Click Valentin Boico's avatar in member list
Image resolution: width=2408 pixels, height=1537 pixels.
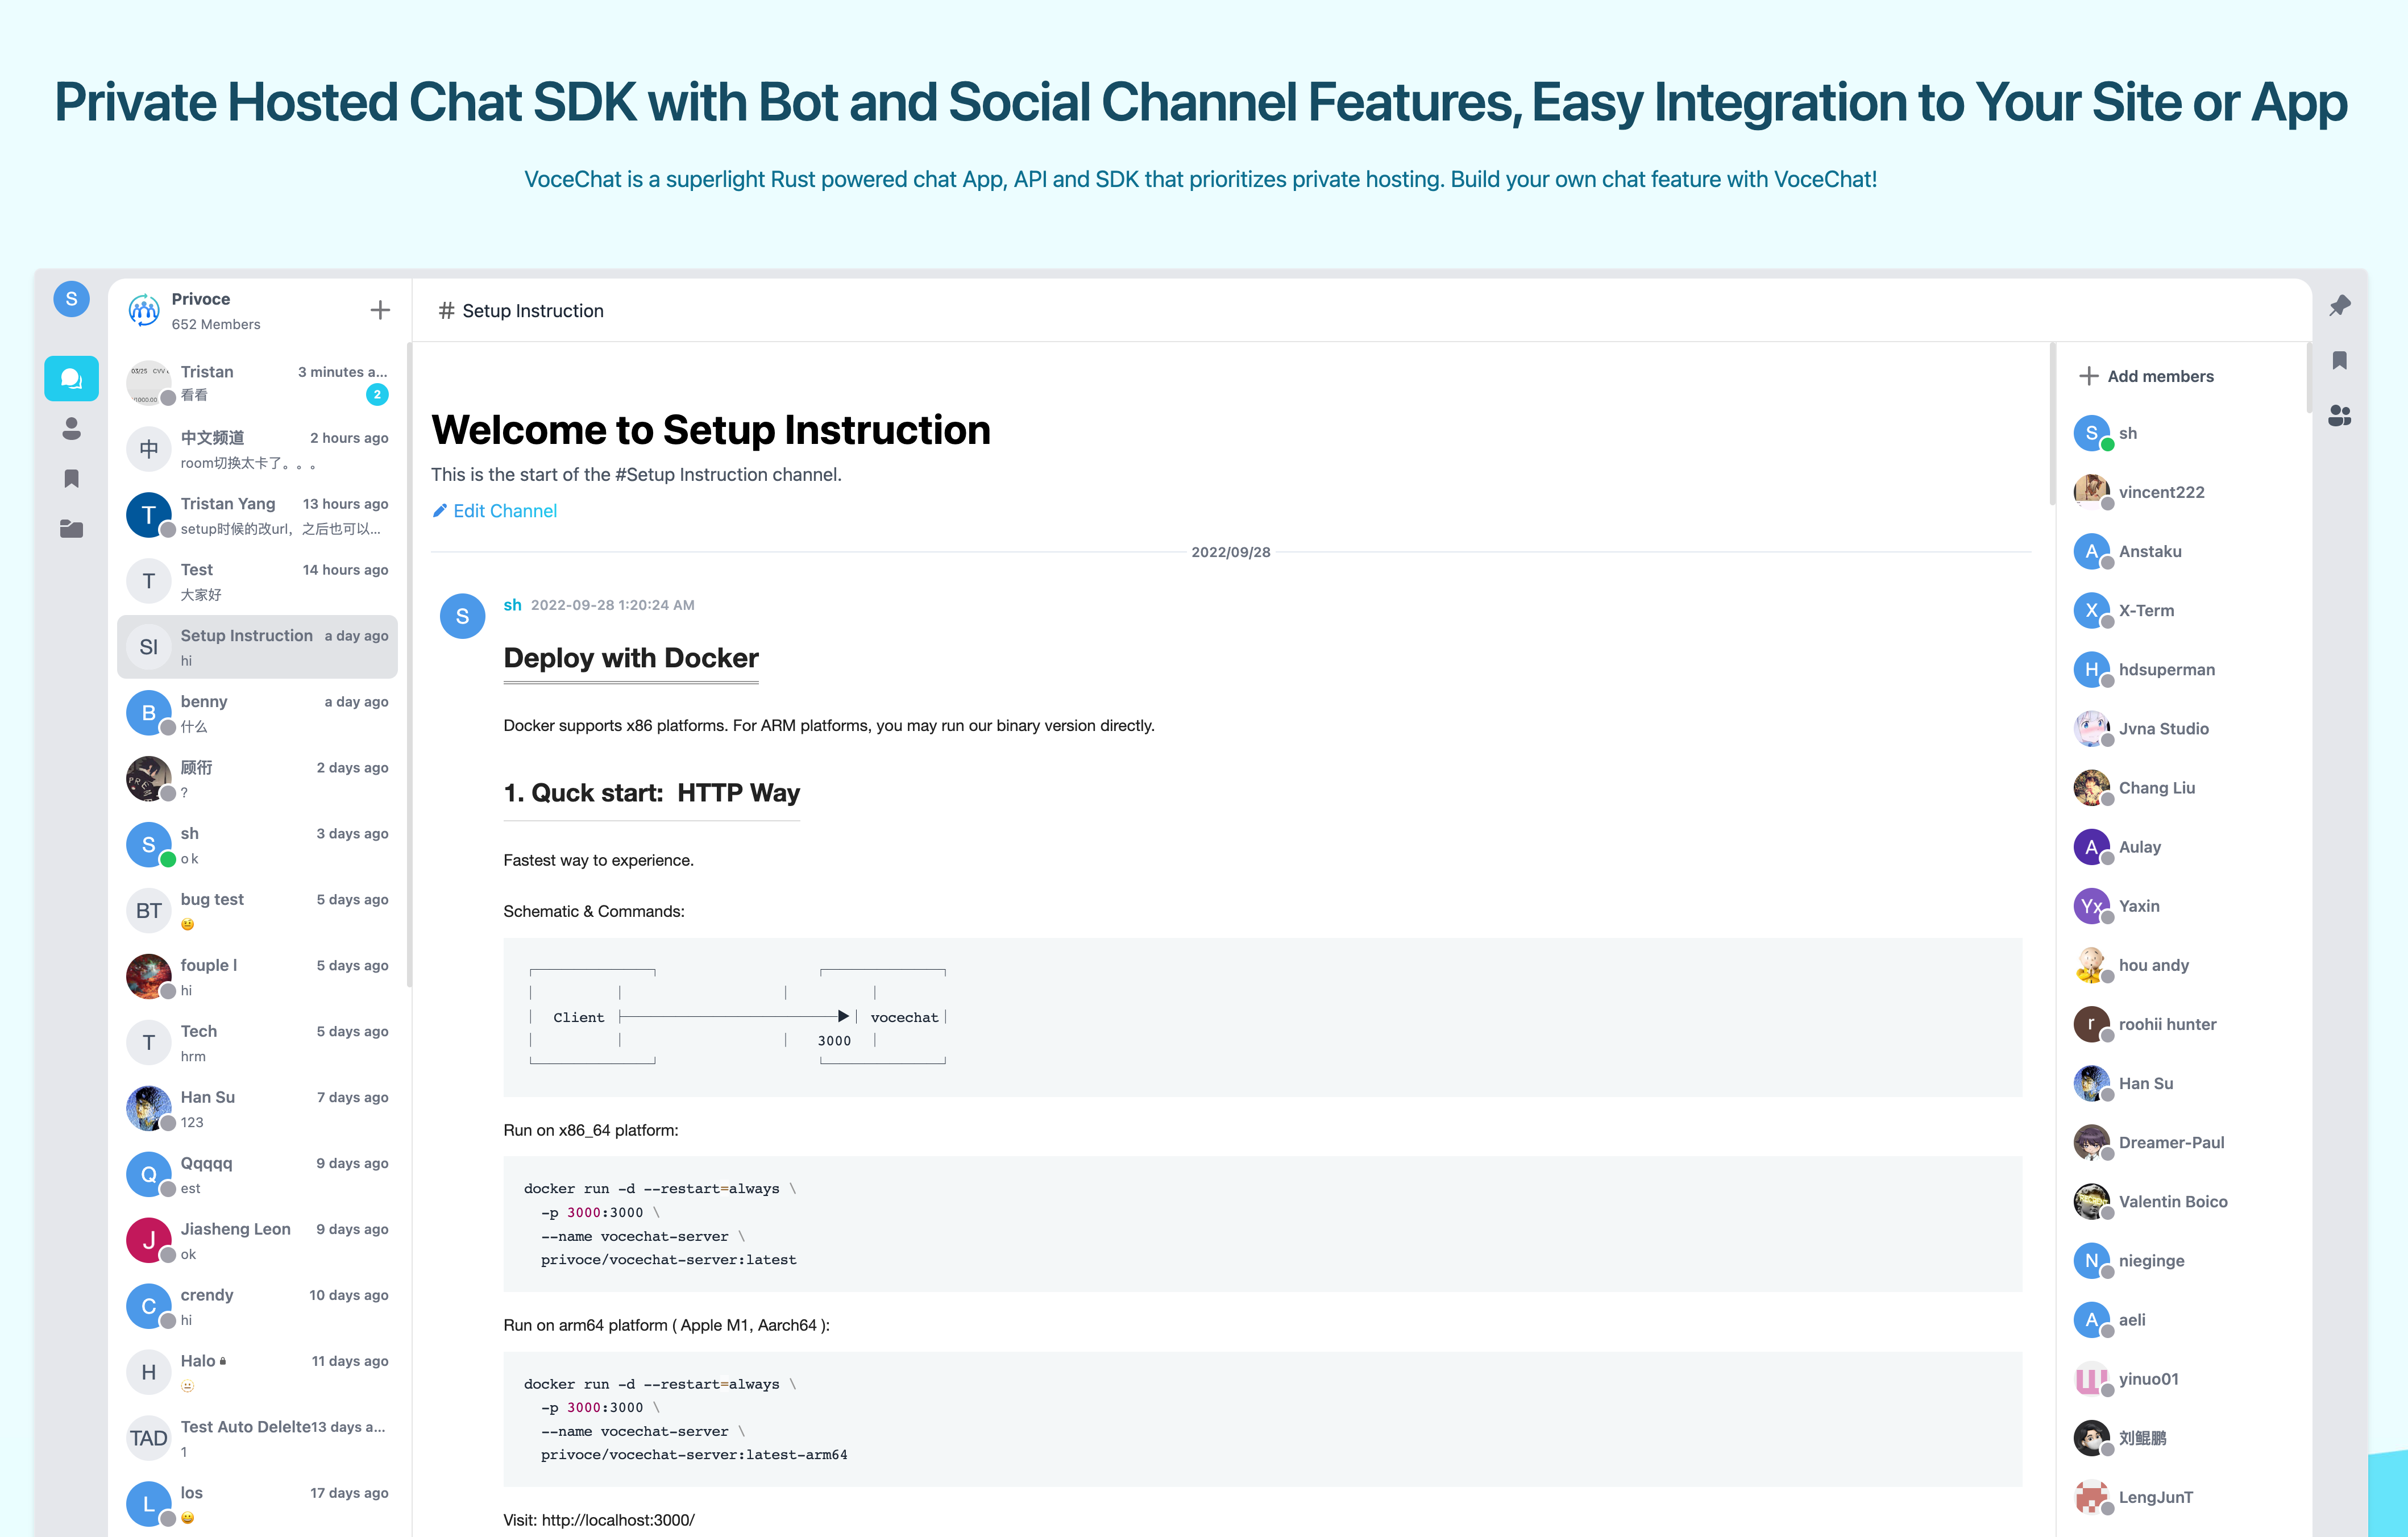(x=2091, y=1201)
